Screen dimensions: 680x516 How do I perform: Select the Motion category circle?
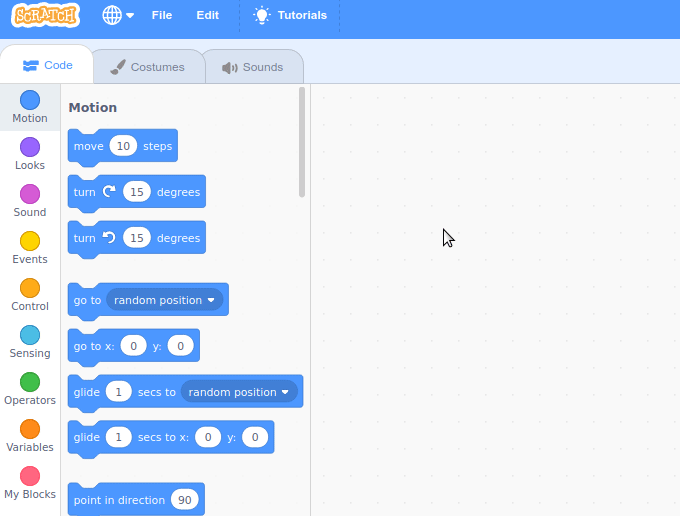(30, 100)
